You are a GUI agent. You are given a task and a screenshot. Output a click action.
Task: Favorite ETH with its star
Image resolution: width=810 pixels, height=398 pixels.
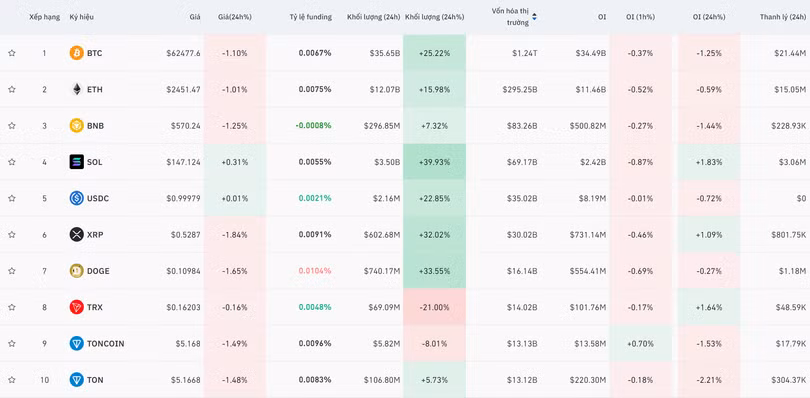(x=12, y=89)
